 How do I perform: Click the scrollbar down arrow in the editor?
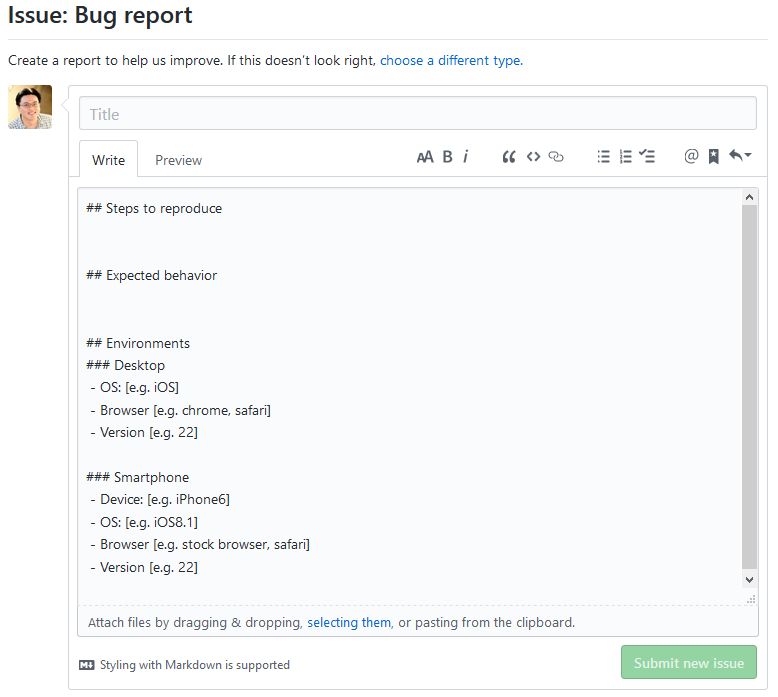750,579
